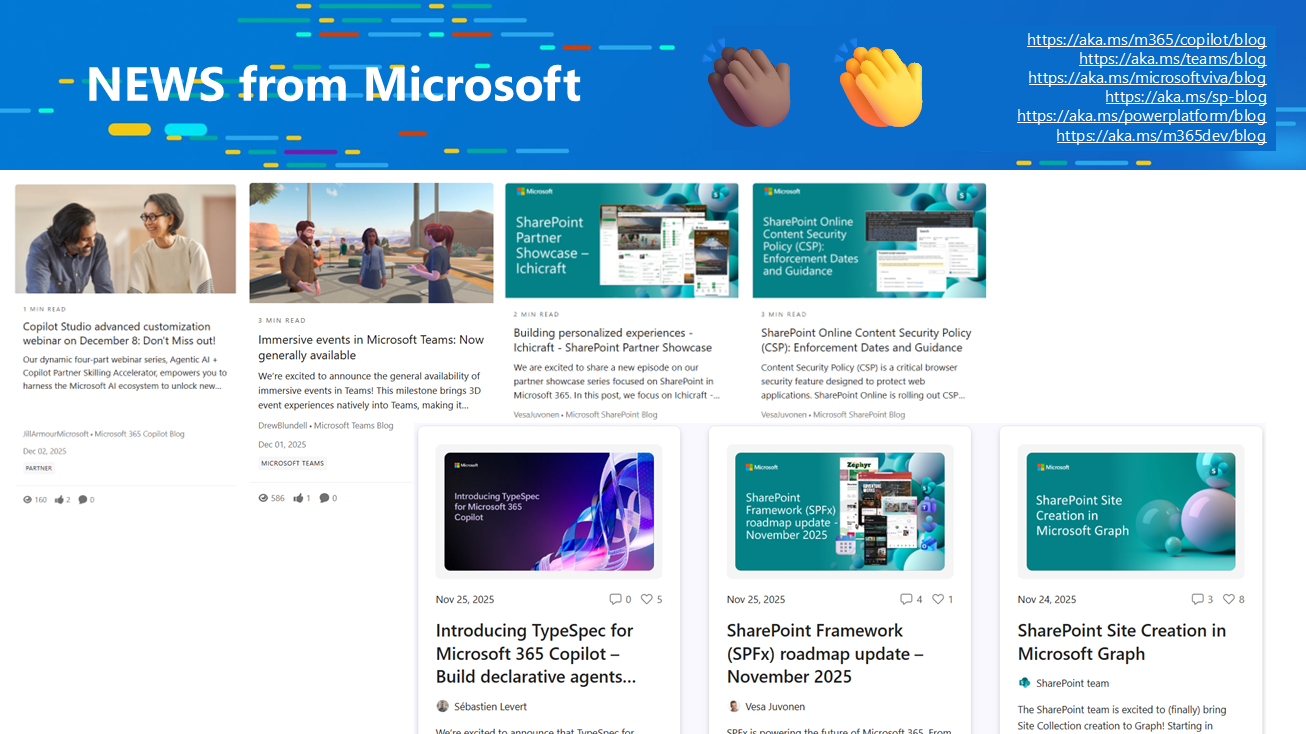Click comment bubble on Immersive events post
This screenshot has width=1306, height=734.
click(325, 497)
